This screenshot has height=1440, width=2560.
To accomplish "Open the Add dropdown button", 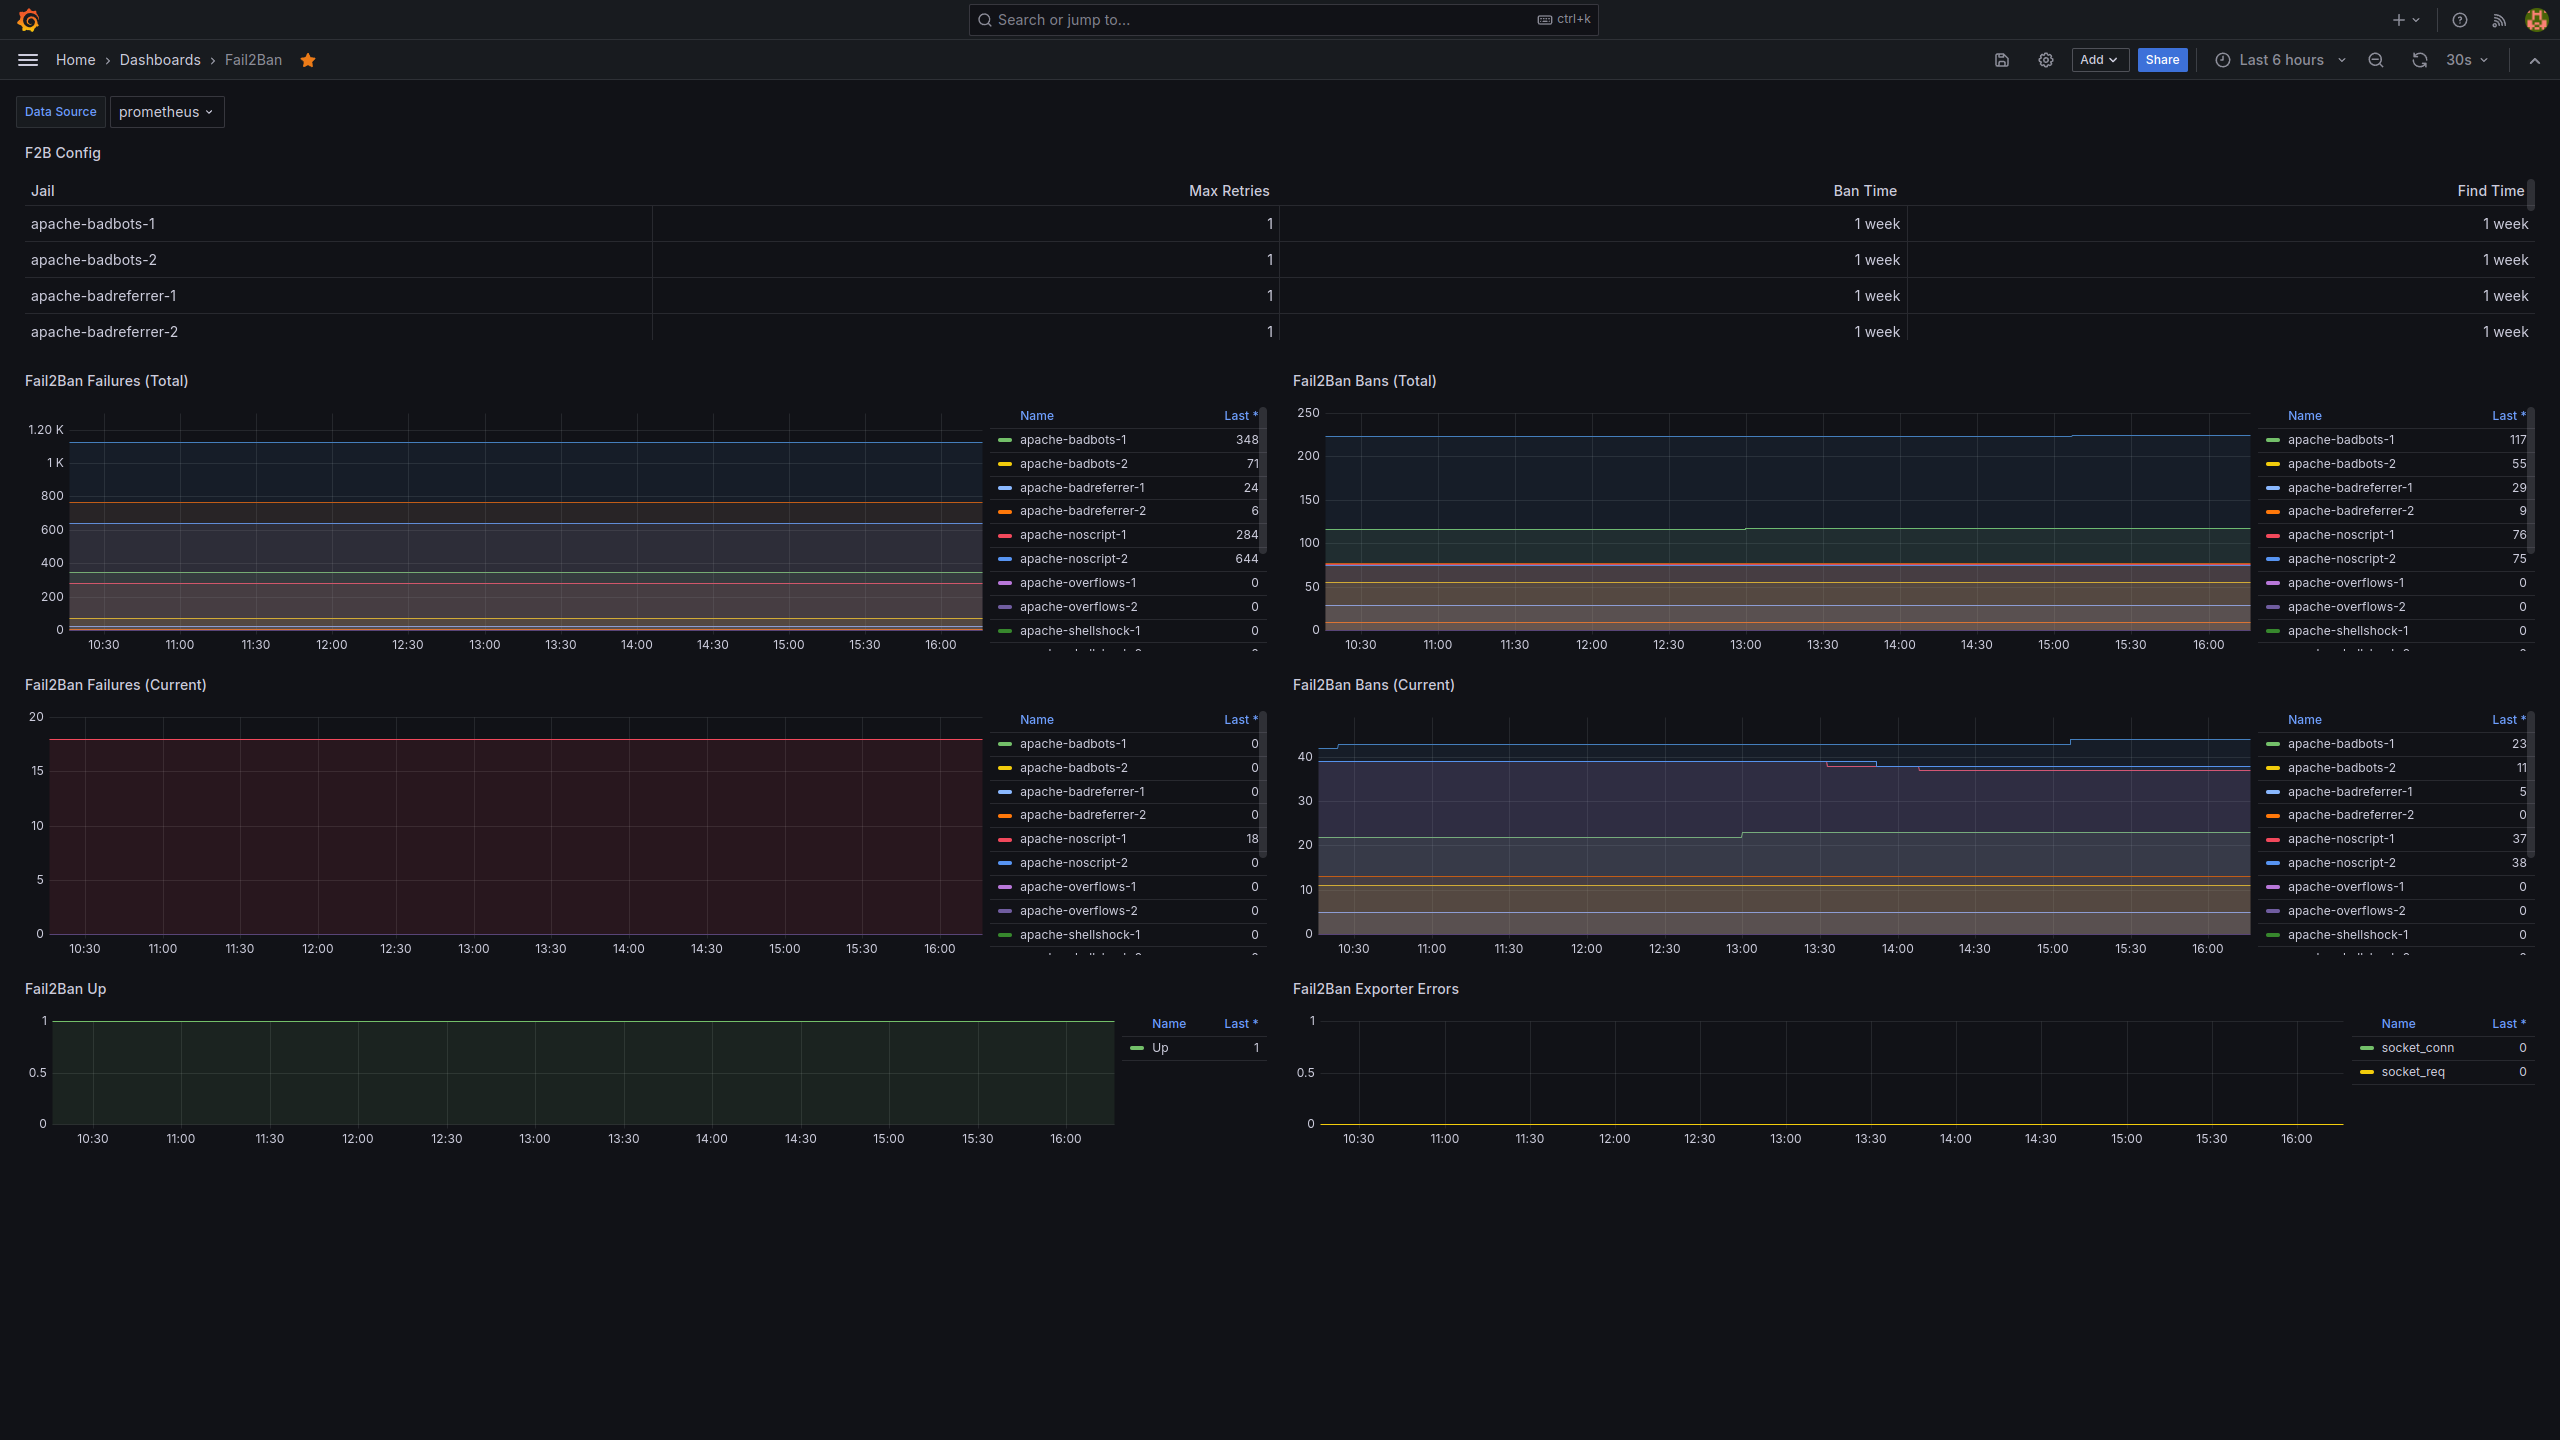I will point(2100,60).
